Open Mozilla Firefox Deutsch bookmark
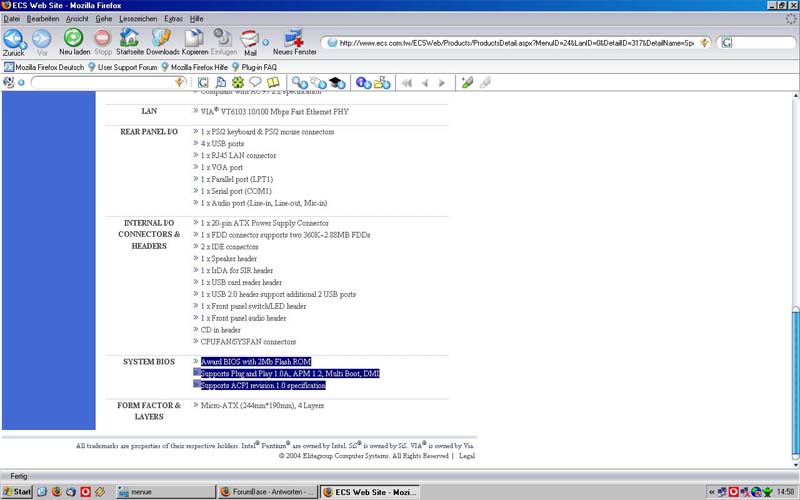The image size is (800, 500). (44, 67)
